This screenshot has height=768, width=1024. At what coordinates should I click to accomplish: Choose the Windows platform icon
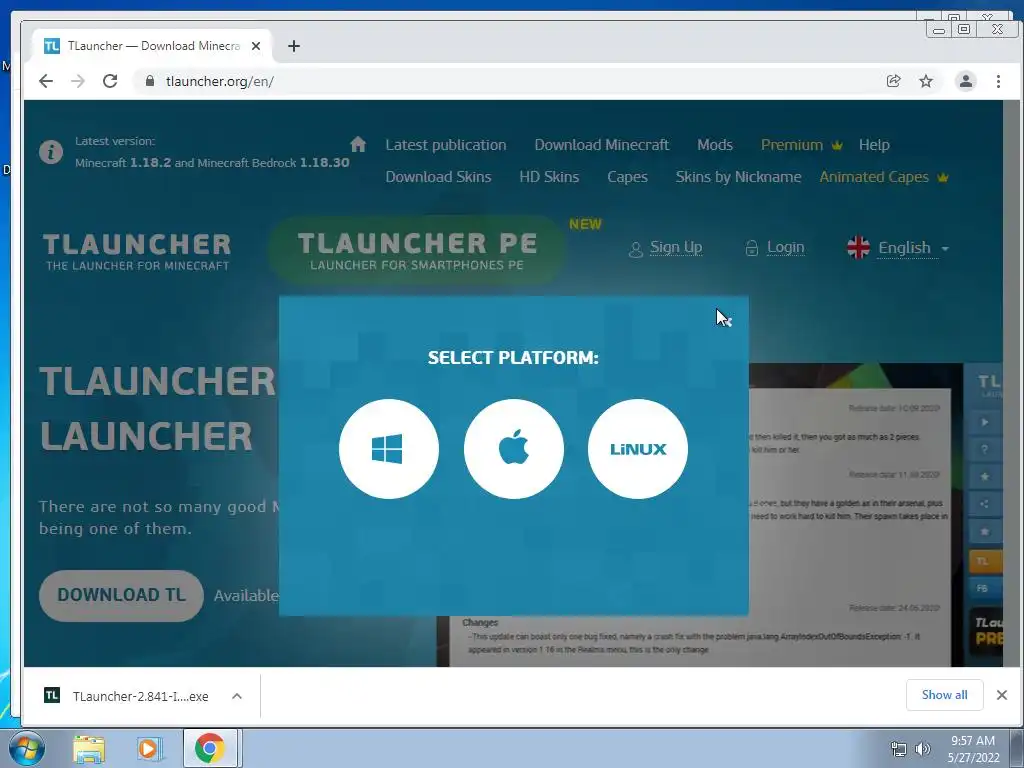[389, 449]
